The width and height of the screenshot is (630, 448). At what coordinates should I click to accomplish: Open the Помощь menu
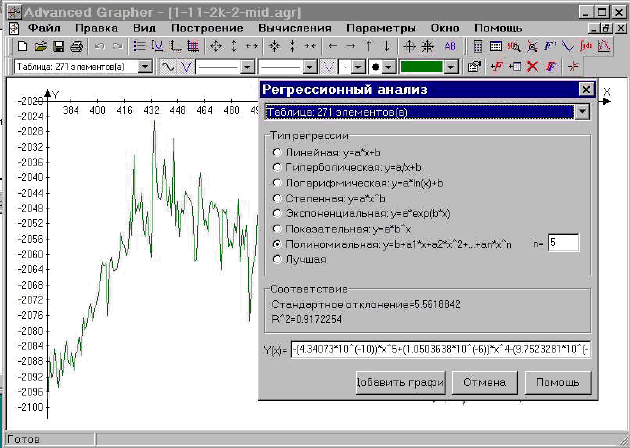point(498,28)
